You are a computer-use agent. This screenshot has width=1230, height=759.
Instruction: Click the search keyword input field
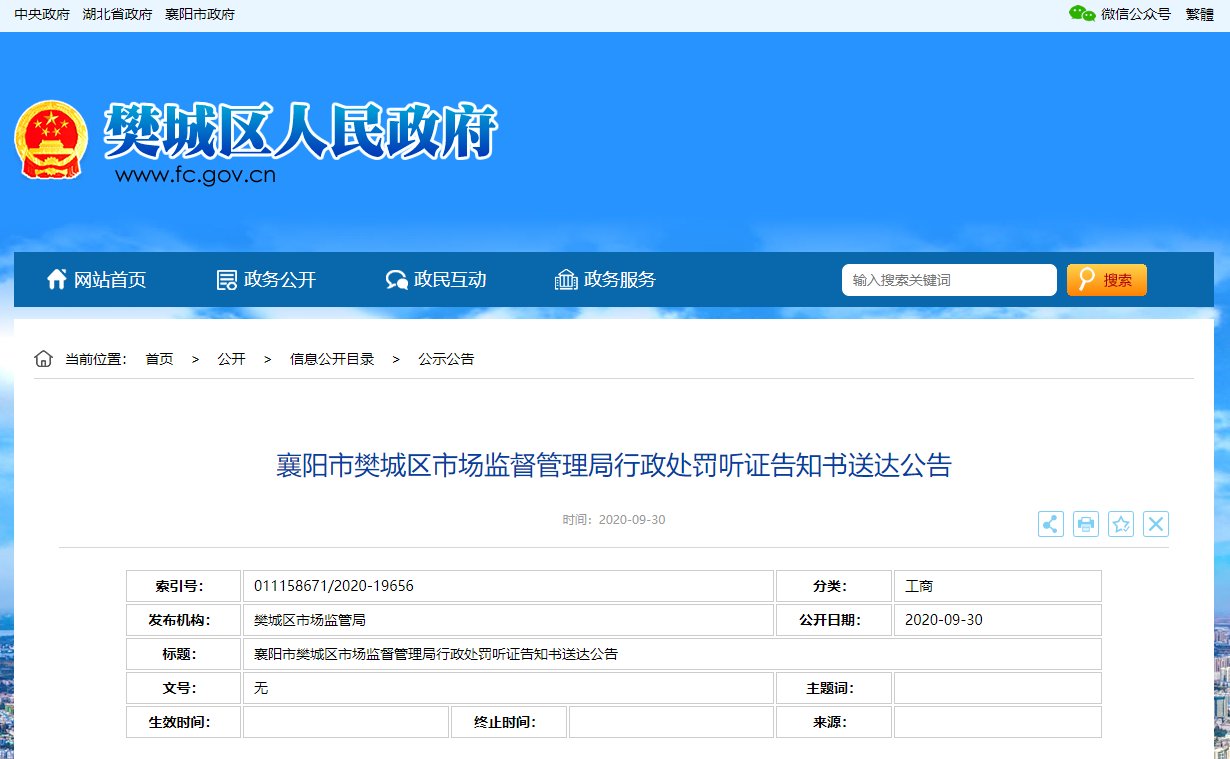(948, 279)
